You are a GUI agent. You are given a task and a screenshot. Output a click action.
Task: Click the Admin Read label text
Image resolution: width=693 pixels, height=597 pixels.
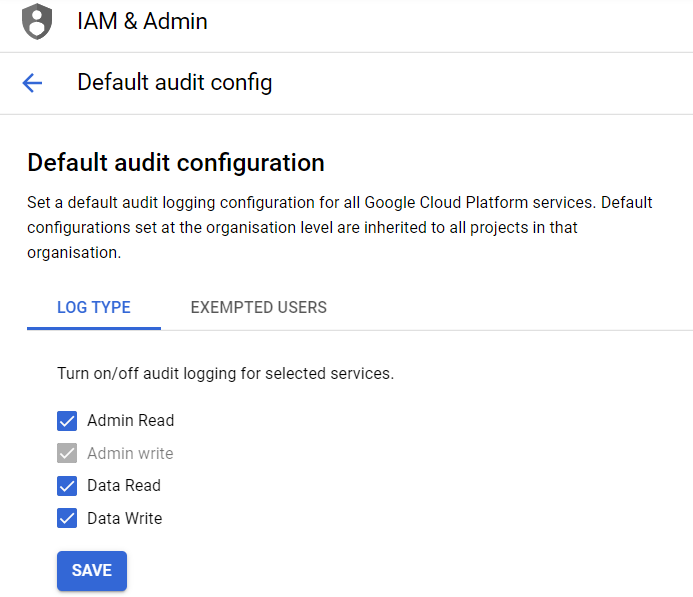click(x=130, y=421)
